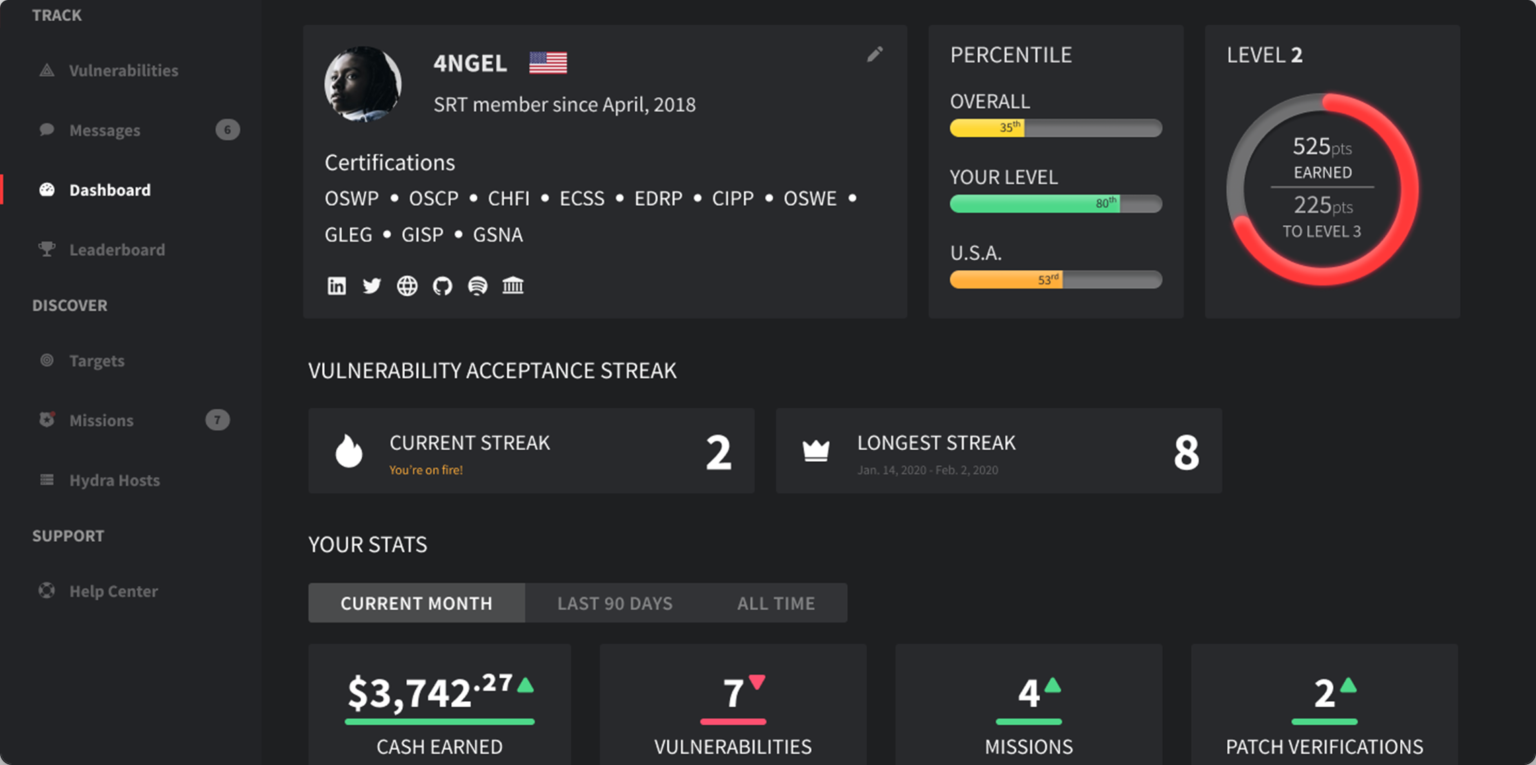Open the LinkedIn profile icon
Screen dimensions: 1536x765
337,286
